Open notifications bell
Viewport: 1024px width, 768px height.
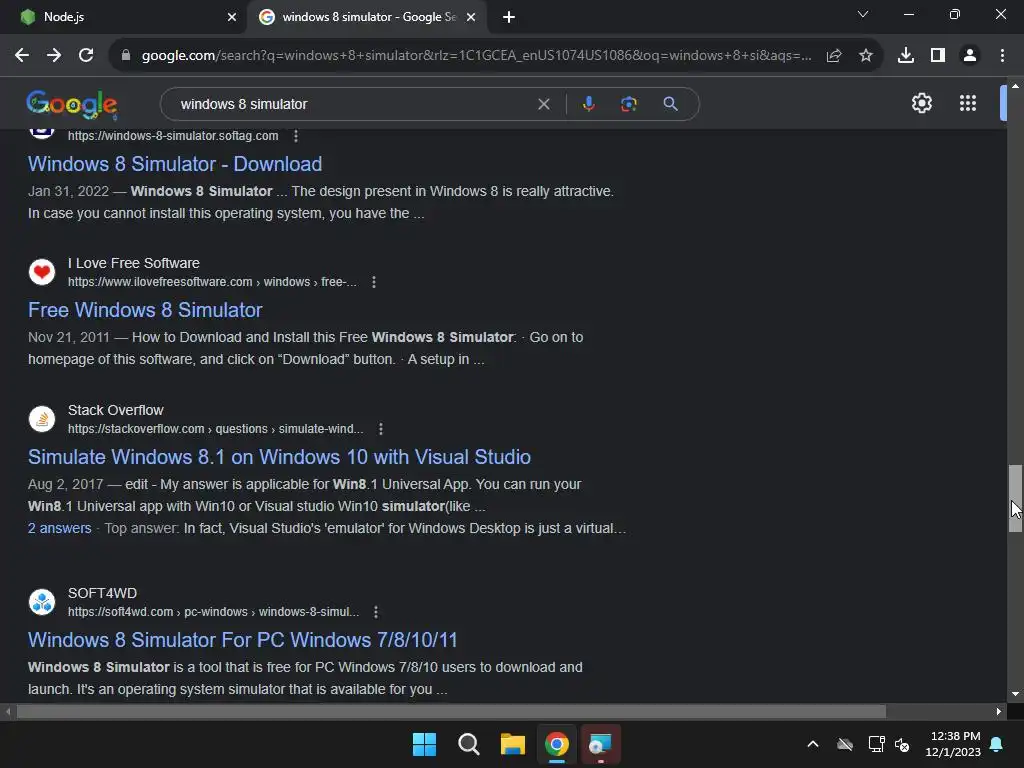[997, 744]
